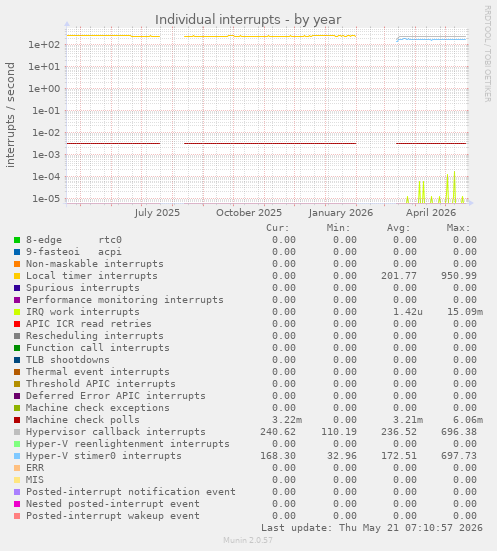Click the '1e-03' y-axis label

click(46, 155)
